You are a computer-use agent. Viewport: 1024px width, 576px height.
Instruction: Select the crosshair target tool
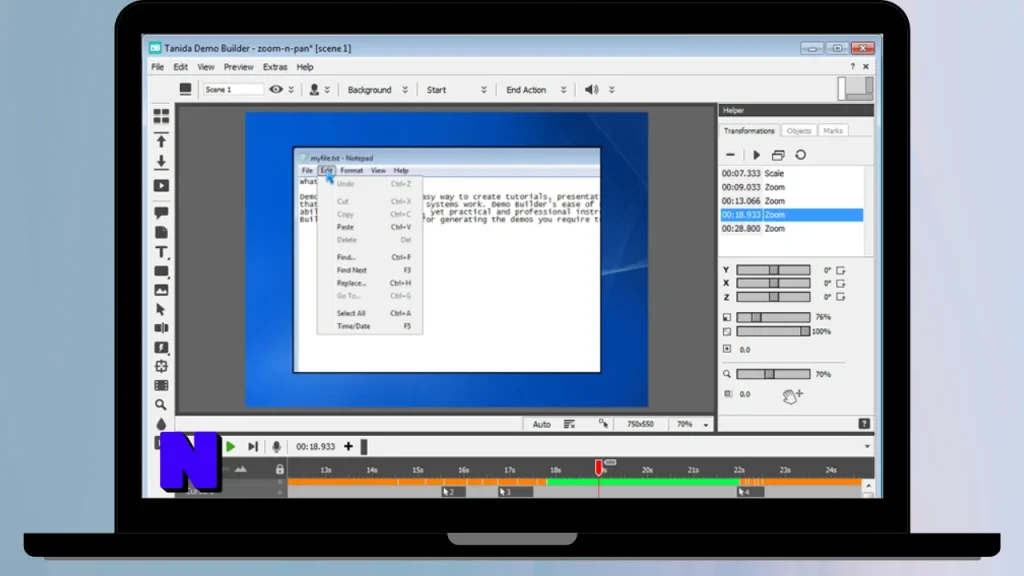click(161, 366)
